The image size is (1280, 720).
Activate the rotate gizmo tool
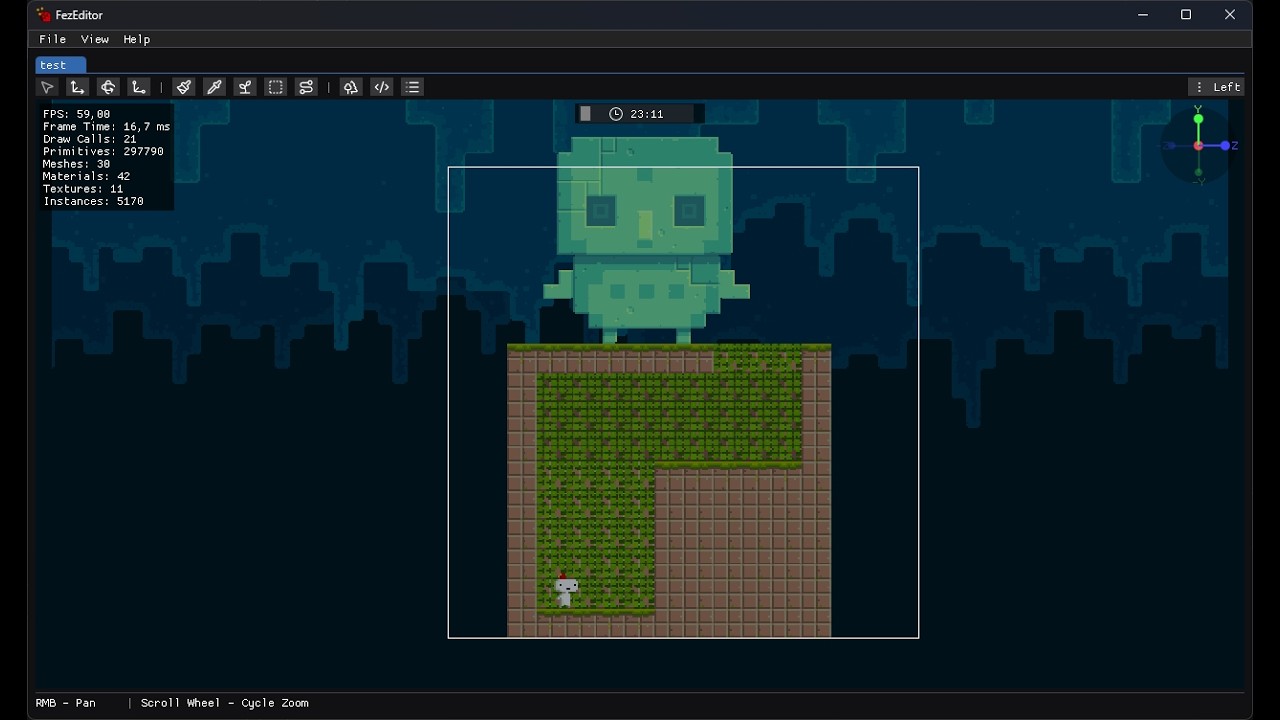108,87
